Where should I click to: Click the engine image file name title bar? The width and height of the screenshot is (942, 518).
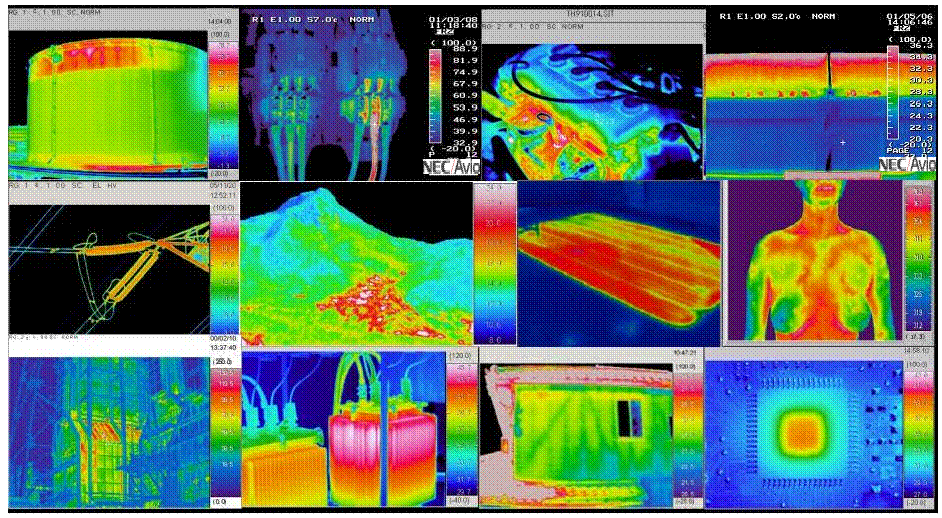point(592,14)
